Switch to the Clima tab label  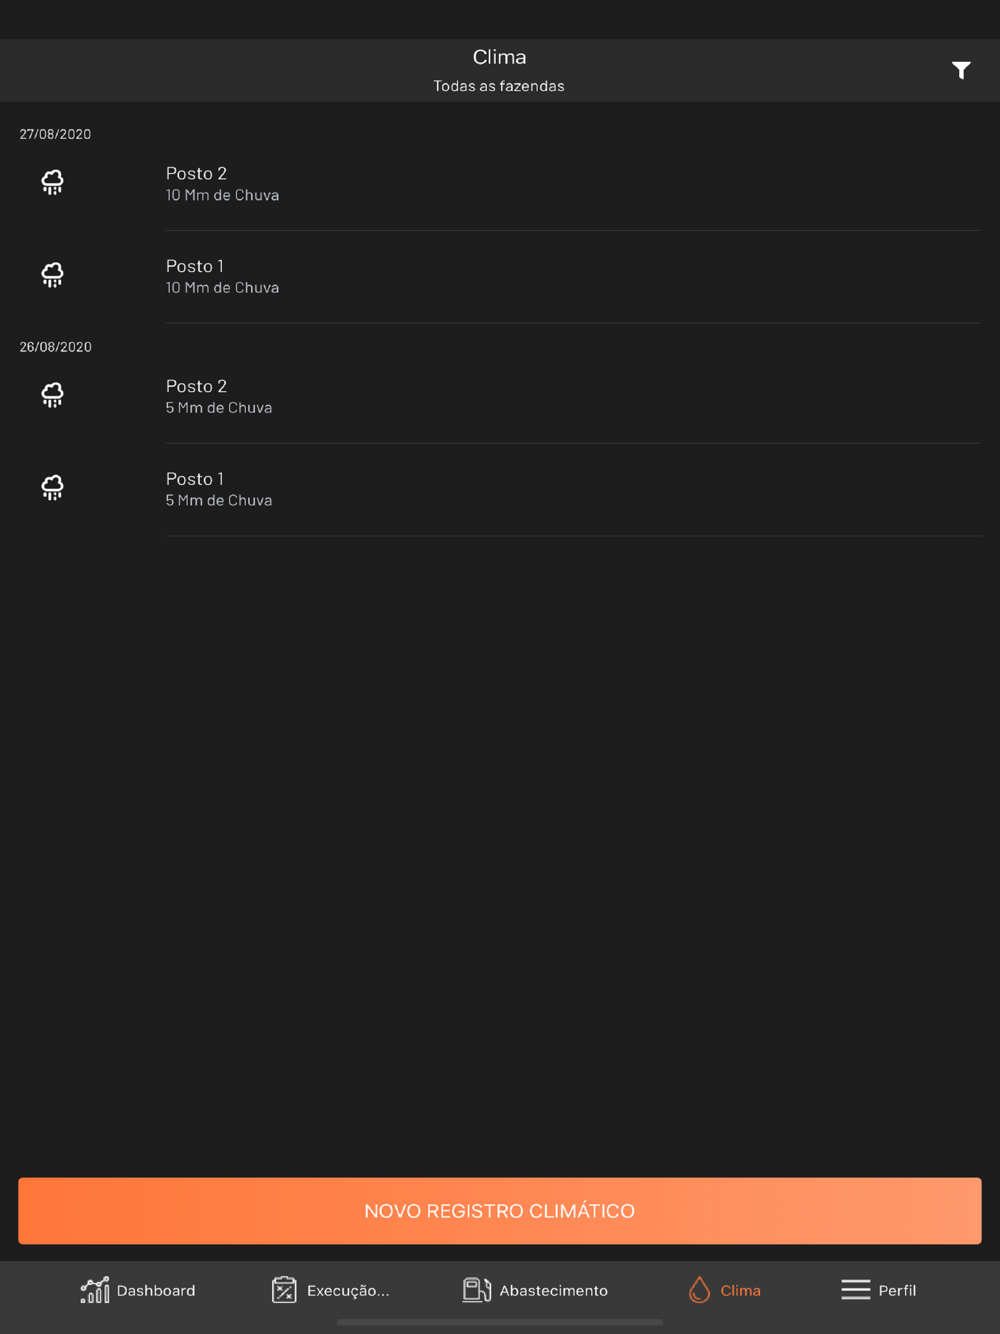(x=740, y=1291)
